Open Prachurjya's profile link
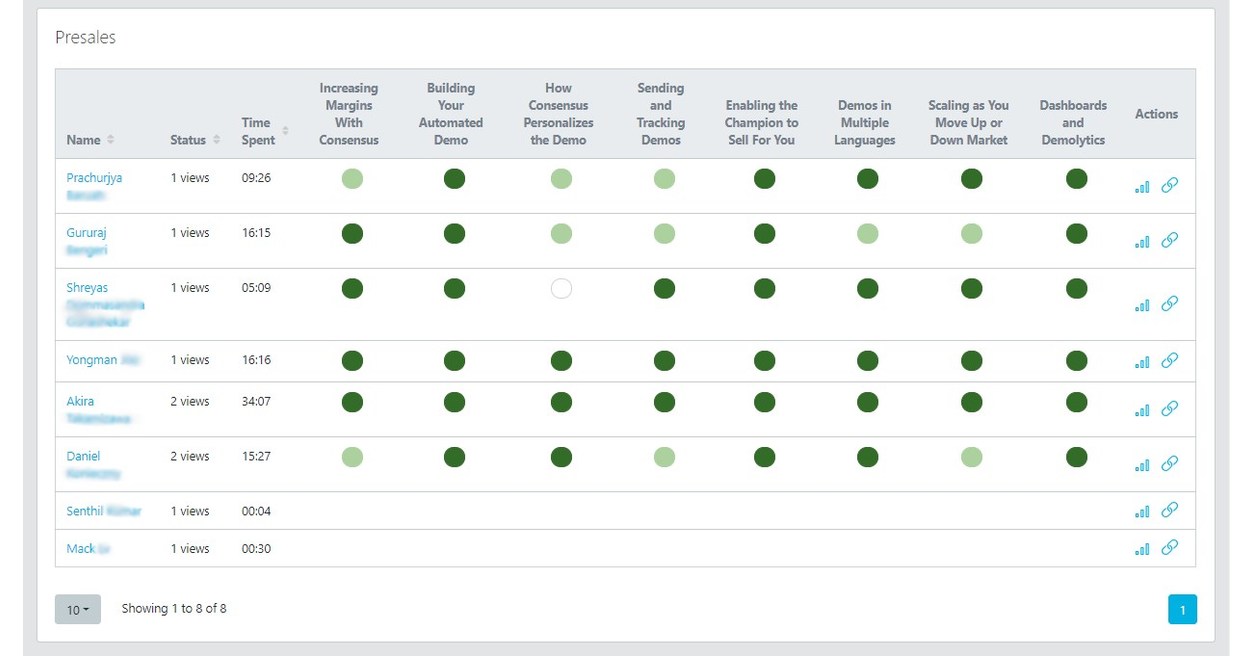This screenshot has height=656, width=1253. [x=92, y=177]
